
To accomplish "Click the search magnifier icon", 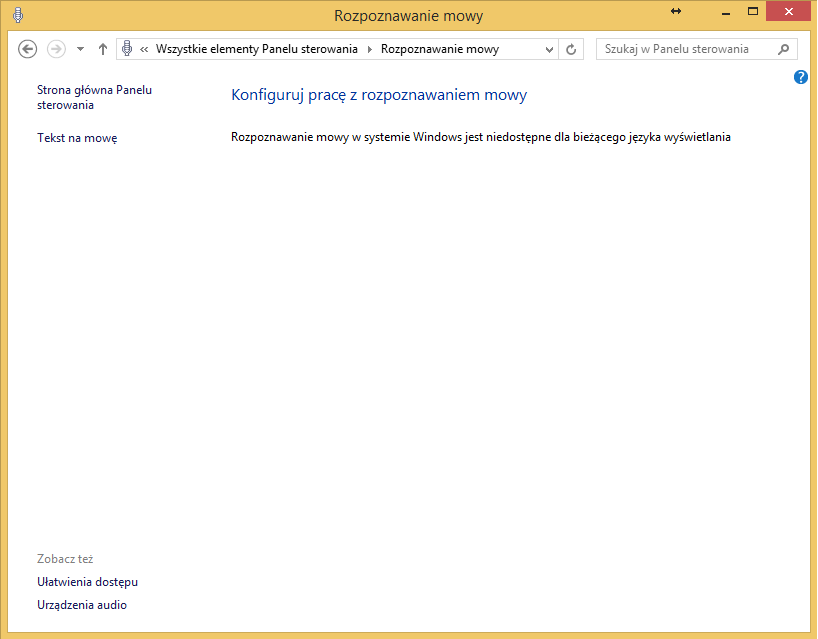I will pos(783,49).
